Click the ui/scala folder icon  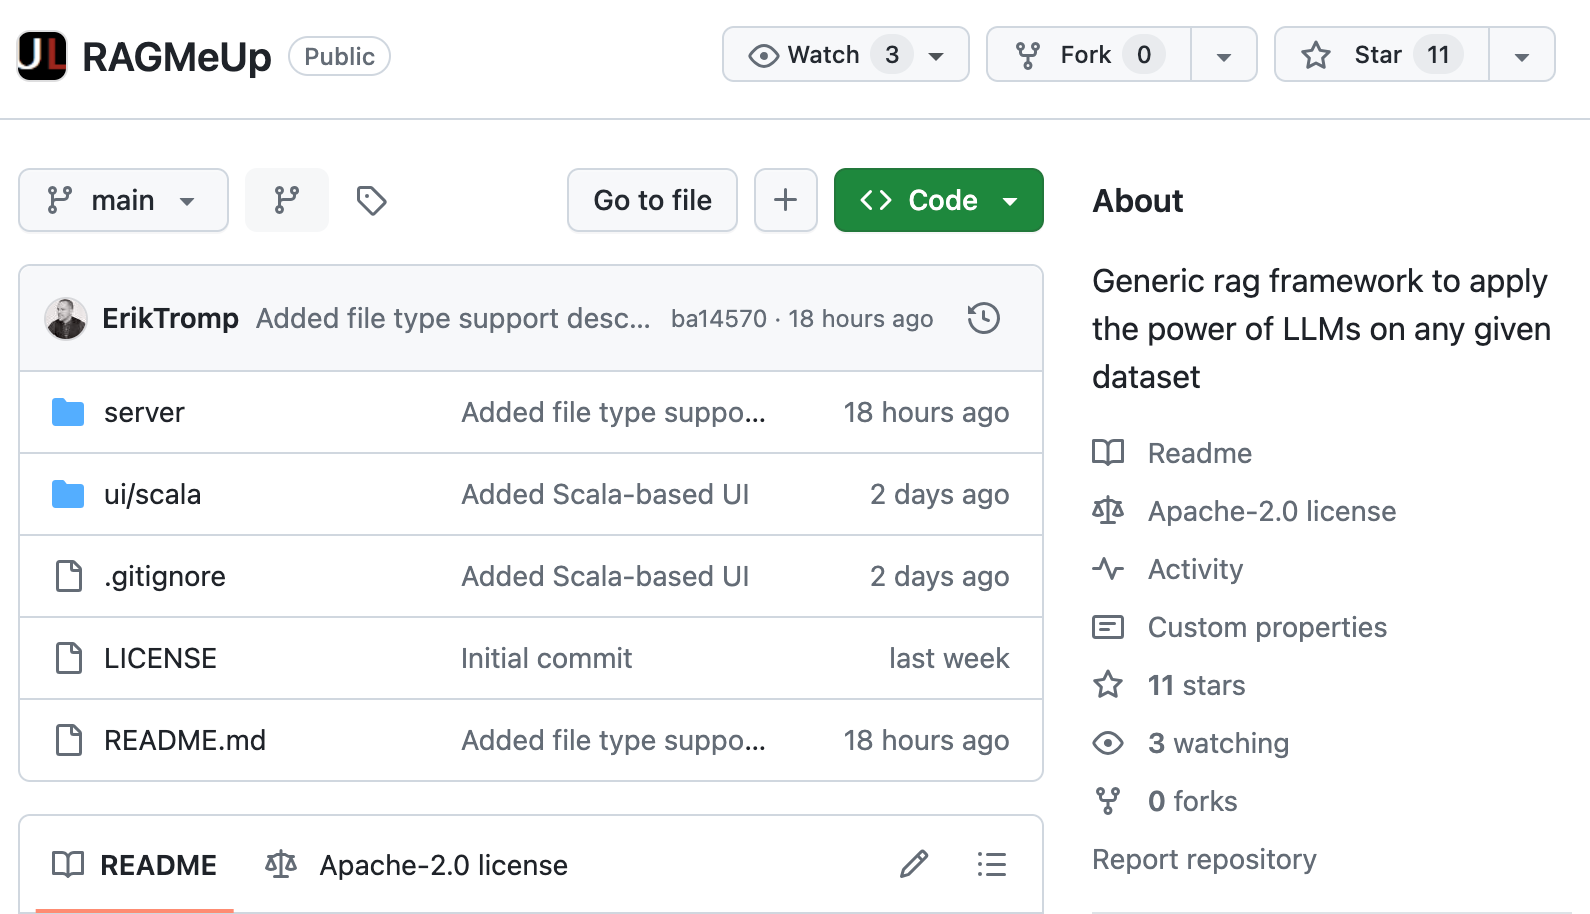68,494
